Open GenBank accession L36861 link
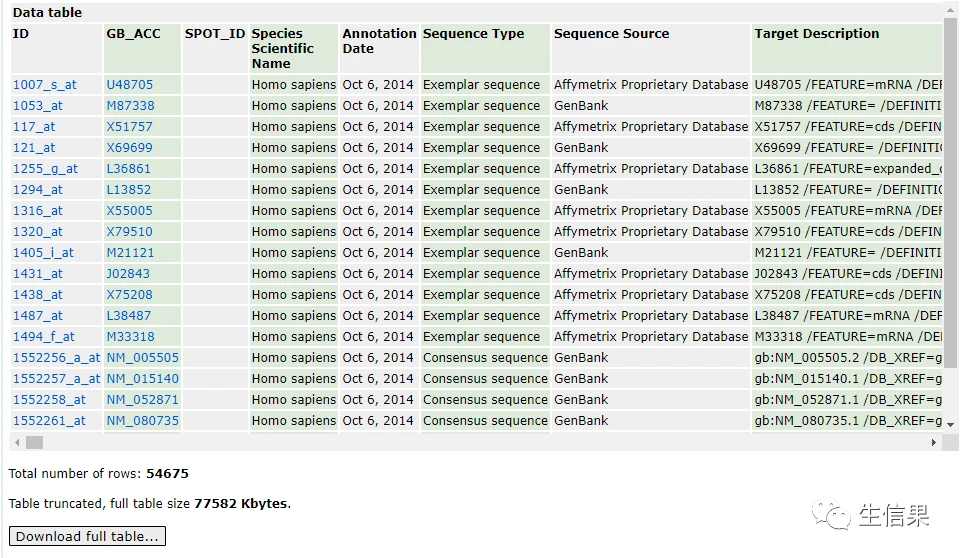Viewport: 961px width, 558px height. (128, 169)
